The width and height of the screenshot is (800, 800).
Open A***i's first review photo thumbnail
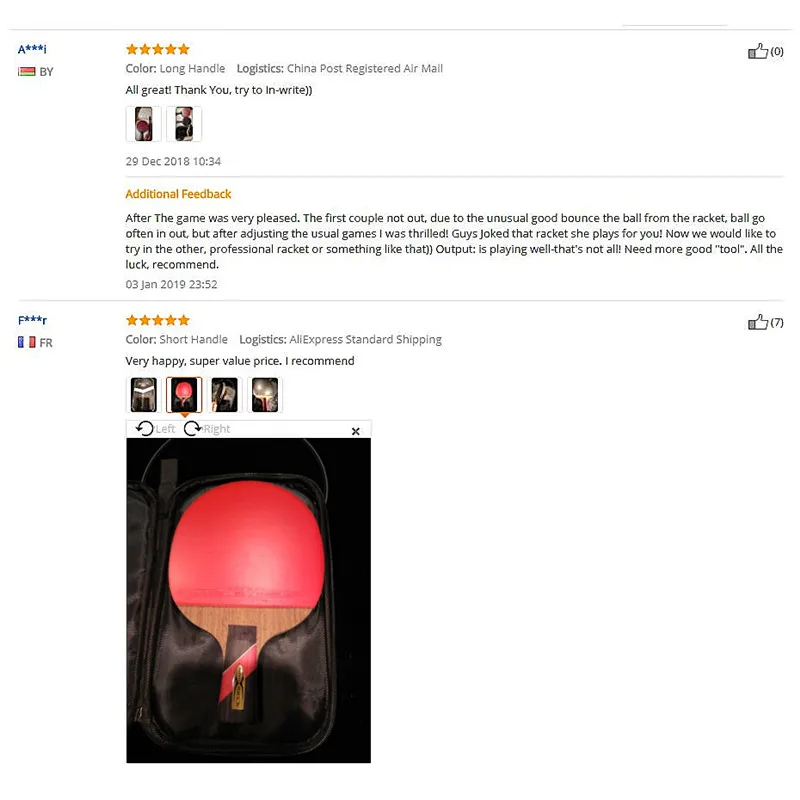(x=143, y=124)
